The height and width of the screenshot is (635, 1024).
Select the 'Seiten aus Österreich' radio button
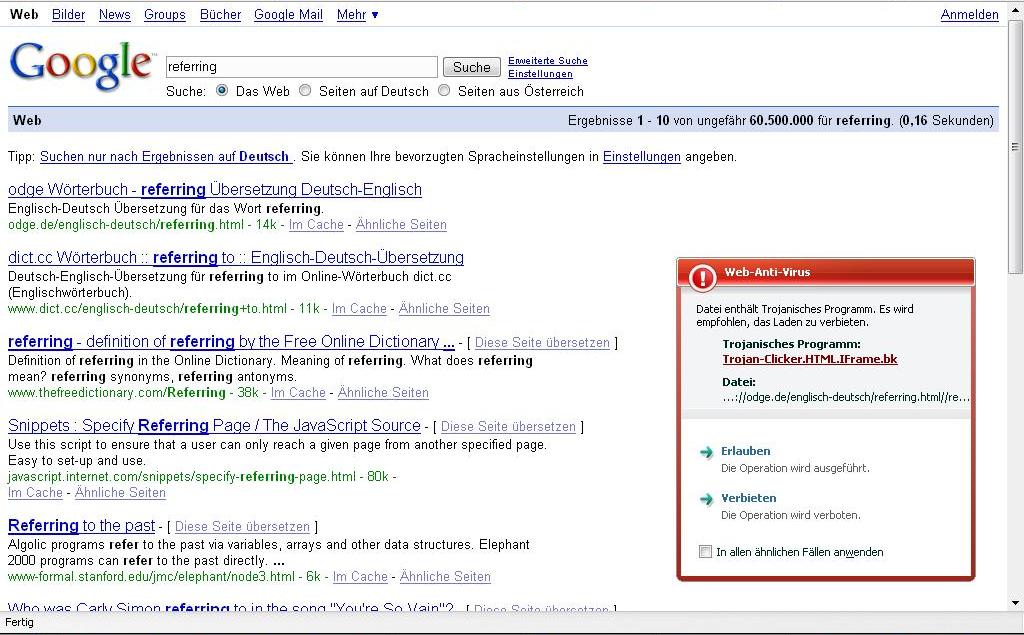[x=444, y=91]
